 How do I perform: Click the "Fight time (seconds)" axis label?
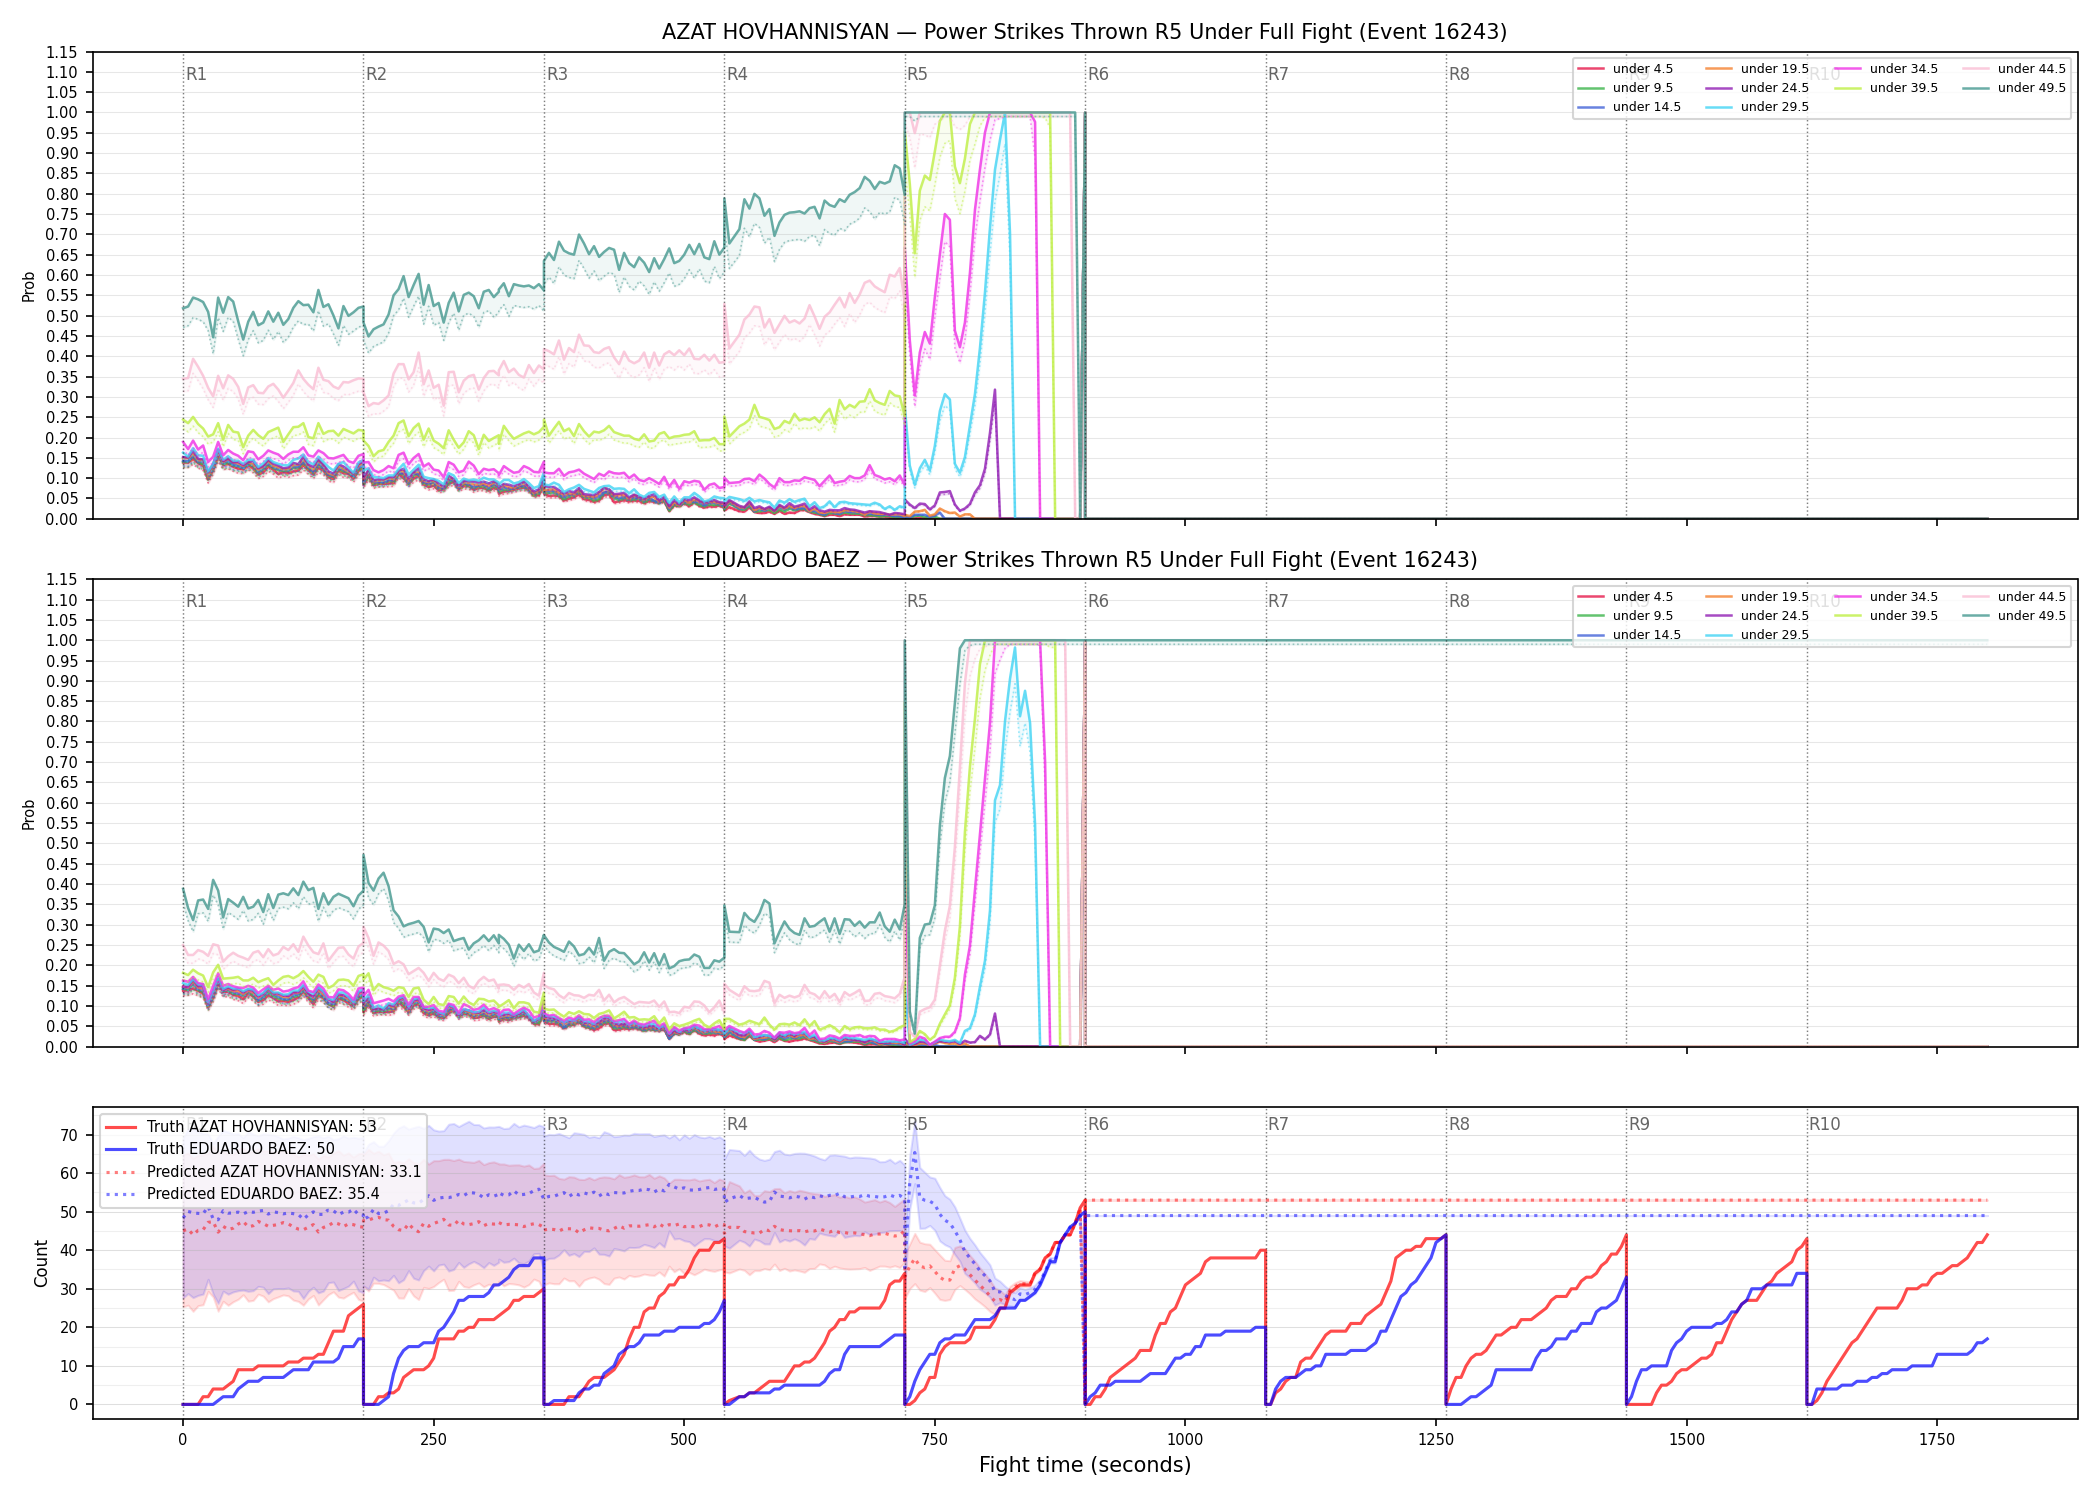pyautogui.click(x=1085, y=1465)
